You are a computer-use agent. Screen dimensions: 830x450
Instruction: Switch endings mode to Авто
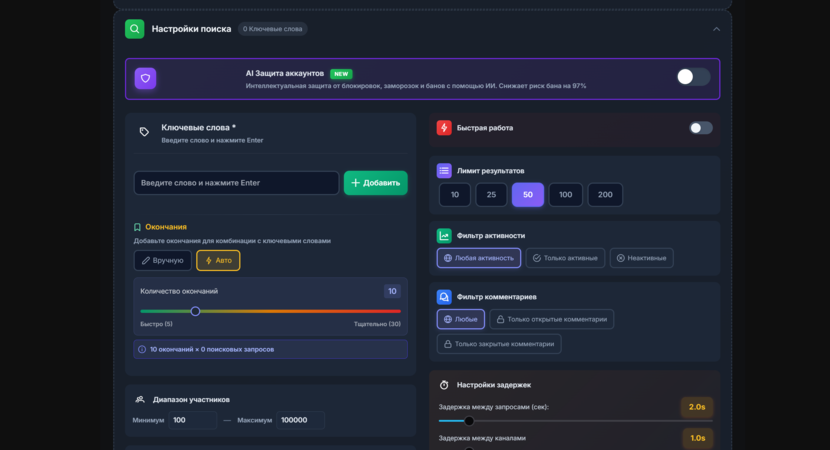pyautogui.click(x=218, y=260)
